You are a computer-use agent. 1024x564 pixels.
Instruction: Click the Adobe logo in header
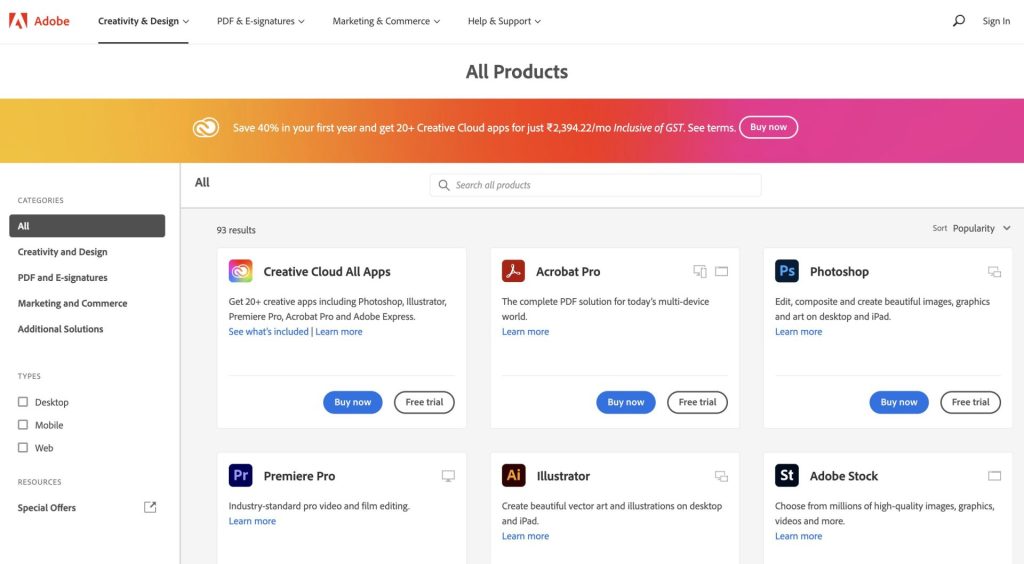pyautogui.click(x=40, y=21)
